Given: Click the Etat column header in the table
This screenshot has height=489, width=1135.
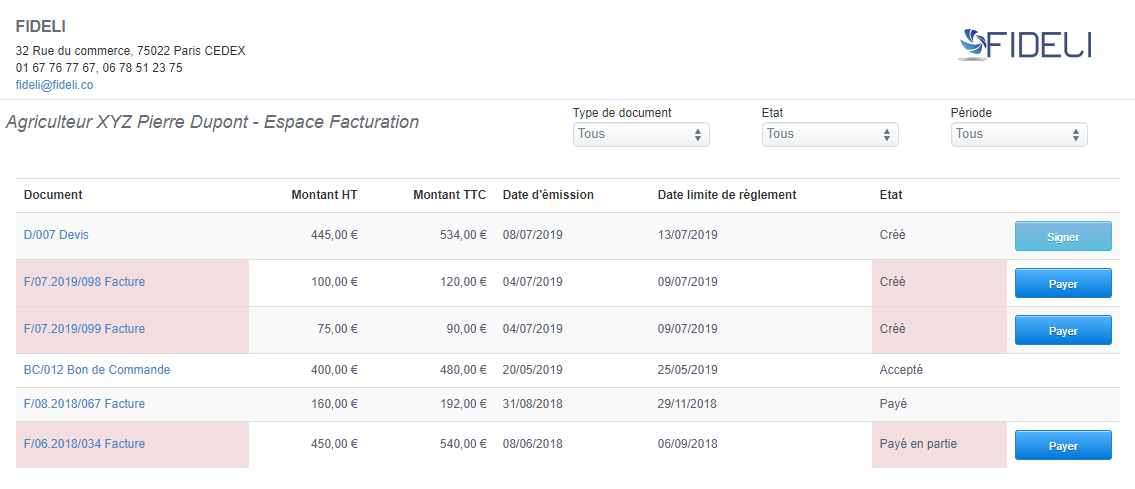Looking at the screenshot, I should coord(891,195).
